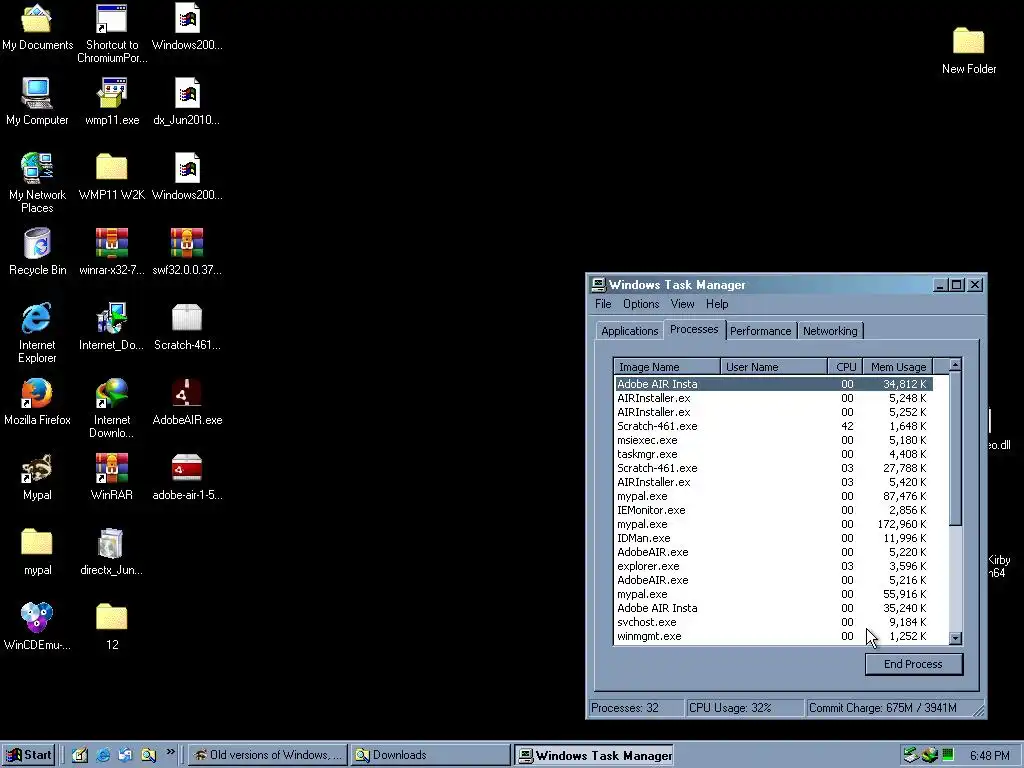Select the directx_Jun... desktop icon

(x=112, y=552)
